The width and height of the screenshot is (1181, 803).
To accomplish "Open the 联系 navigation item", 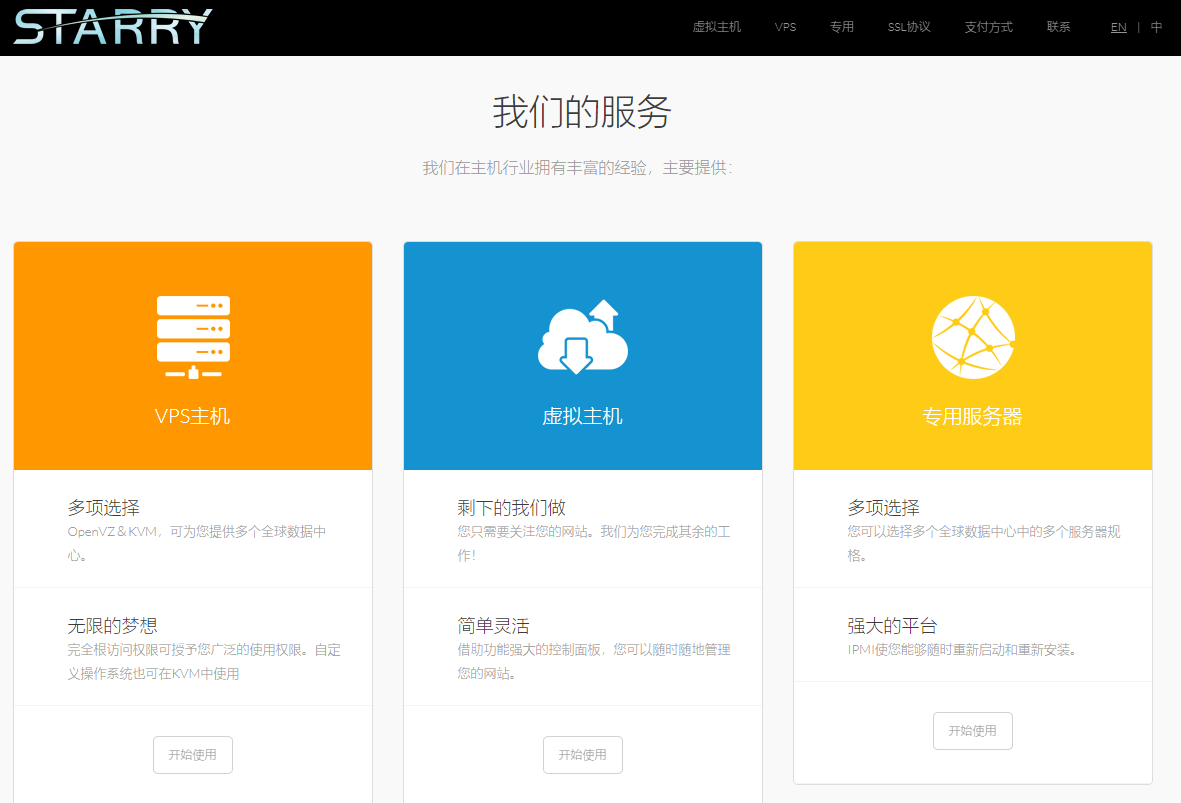I will click(1058, 27).
